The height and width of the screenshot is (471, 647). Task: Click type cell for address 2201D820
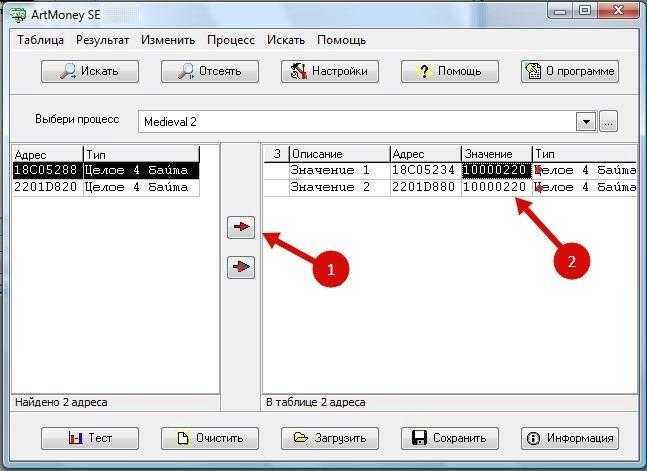(x=142, y=187)
